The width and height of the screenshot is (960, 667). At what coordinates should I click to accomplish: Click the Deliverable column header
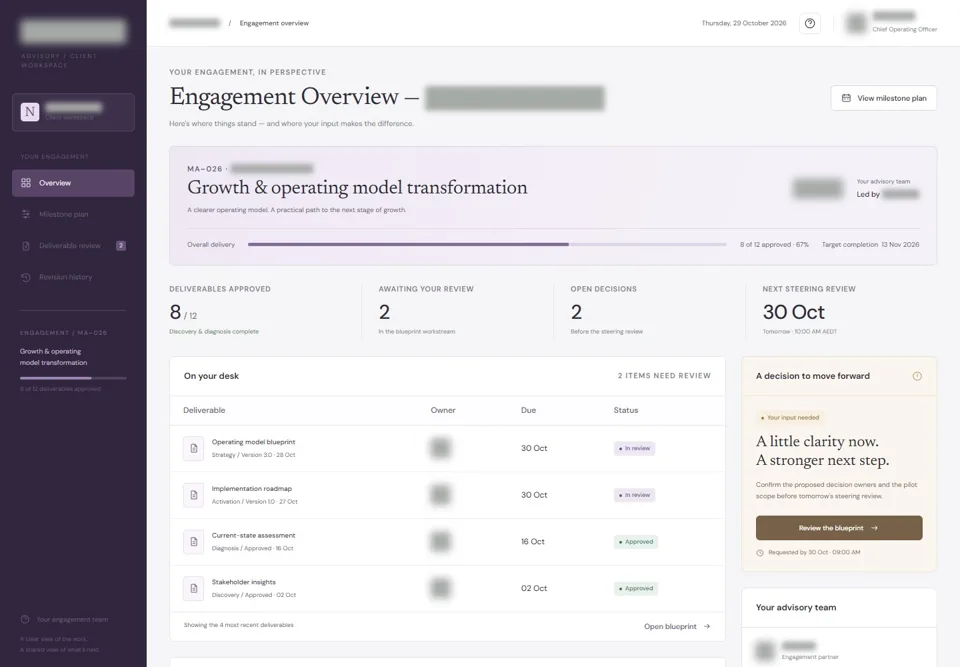204,410
